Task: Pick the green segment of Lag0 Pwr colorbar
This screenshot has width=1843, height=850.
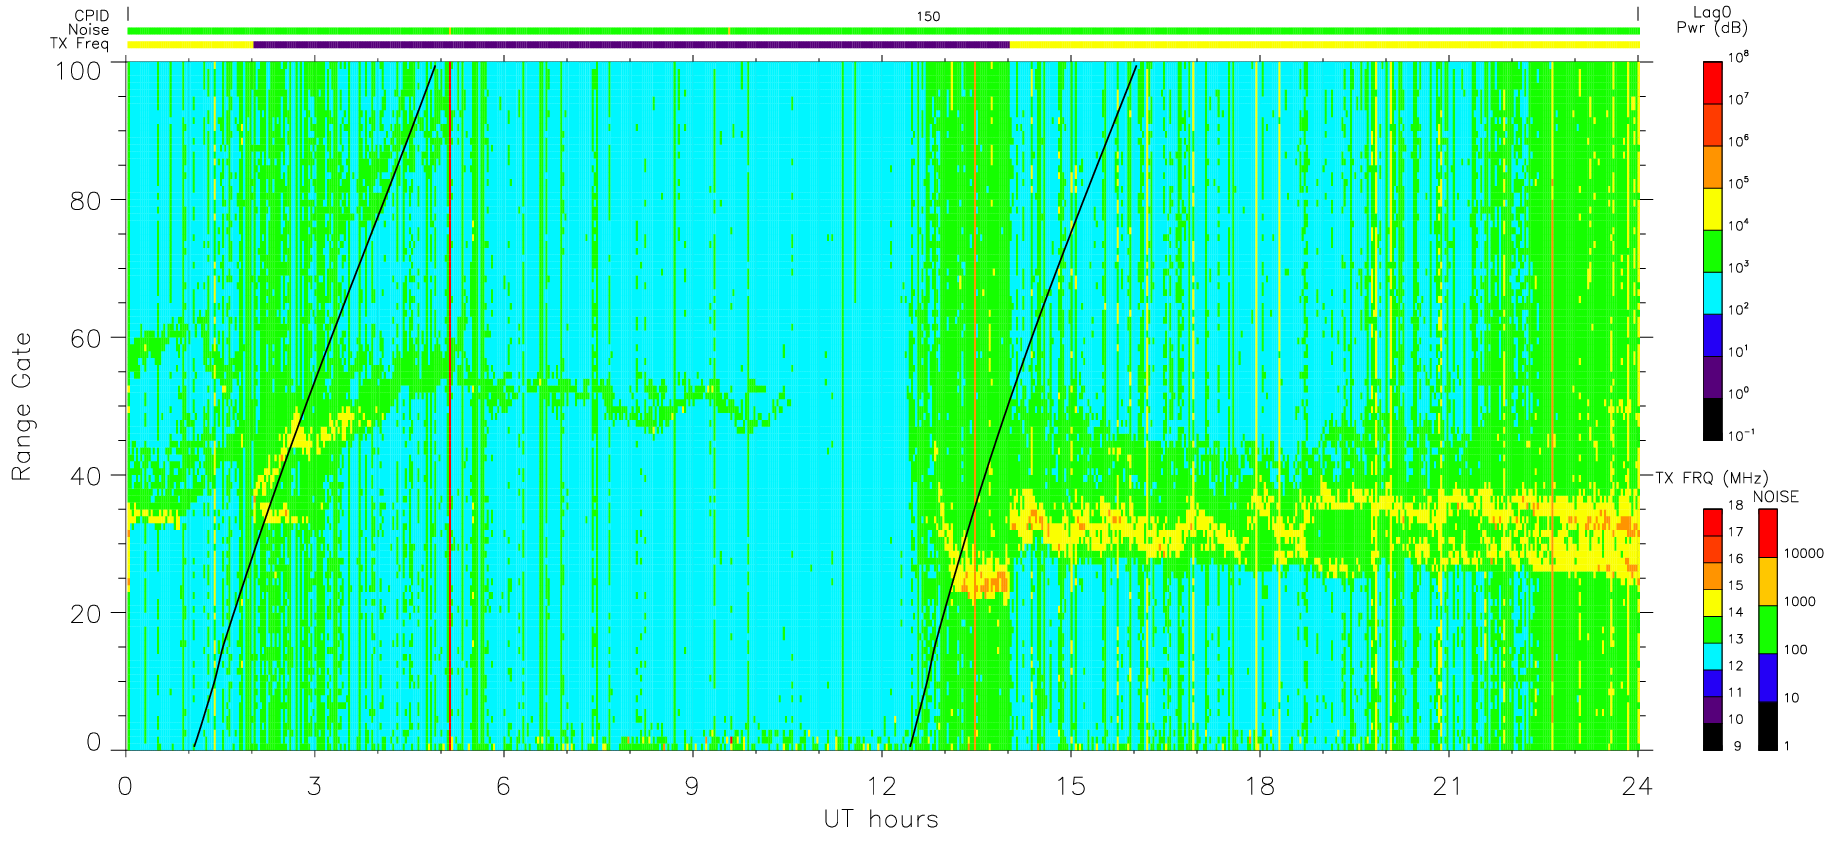Action: point(1712,251)
